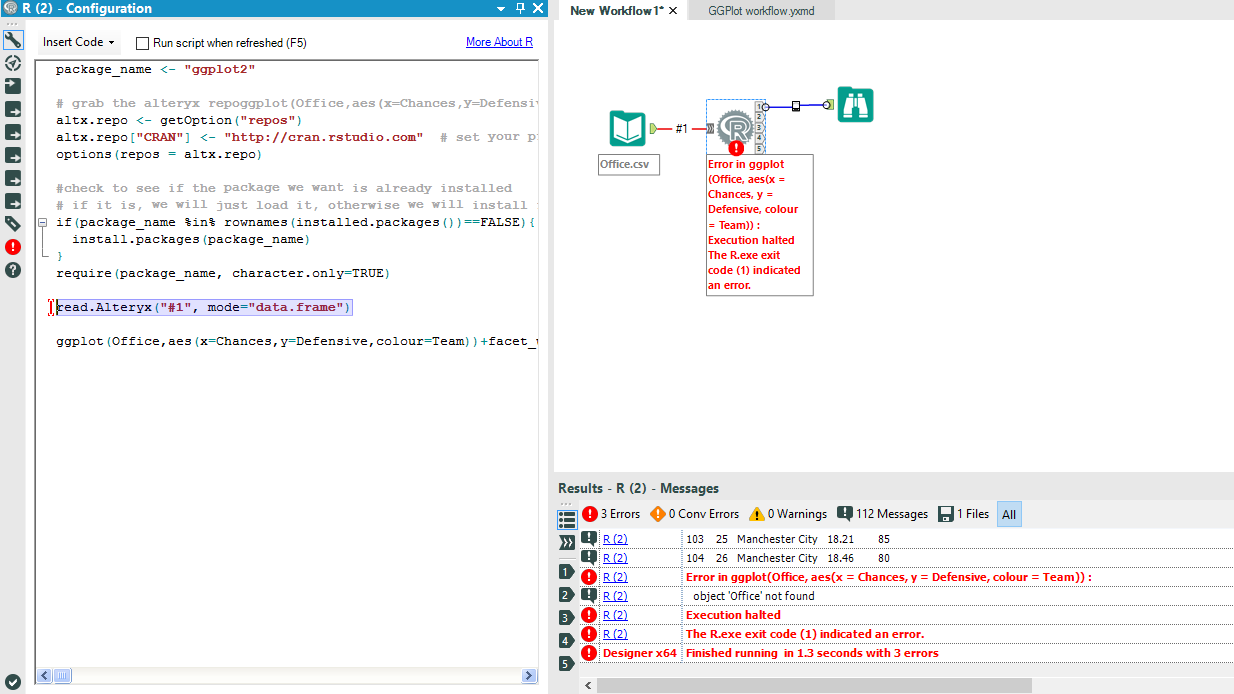Enable Run script when refreshed checkbox
This screenshot has height=694, width=1234.
click(x=143, y=43)
